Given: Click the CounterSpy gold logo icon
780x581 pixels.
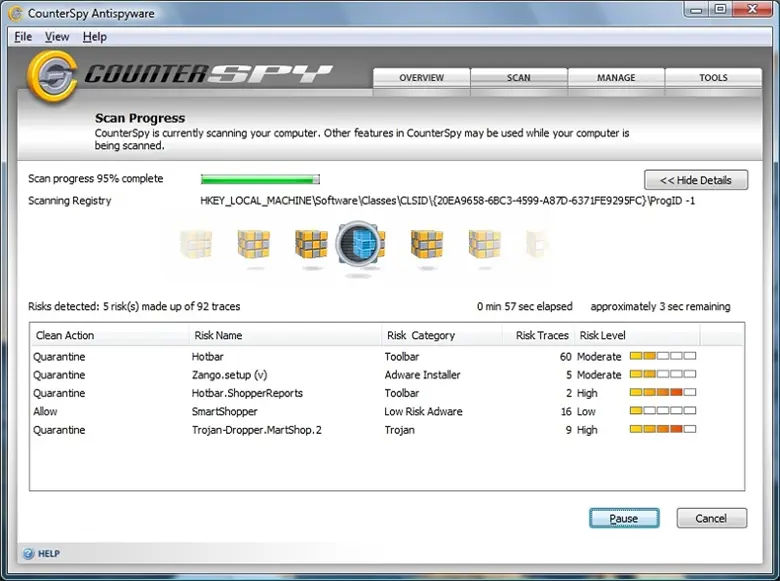Looking at the screenshot, I should (52, 76).
